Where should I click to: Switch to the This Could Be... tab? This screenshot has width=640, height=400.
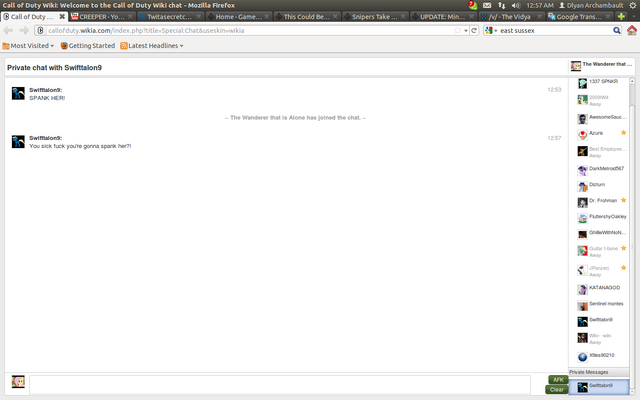click(307, 17)
